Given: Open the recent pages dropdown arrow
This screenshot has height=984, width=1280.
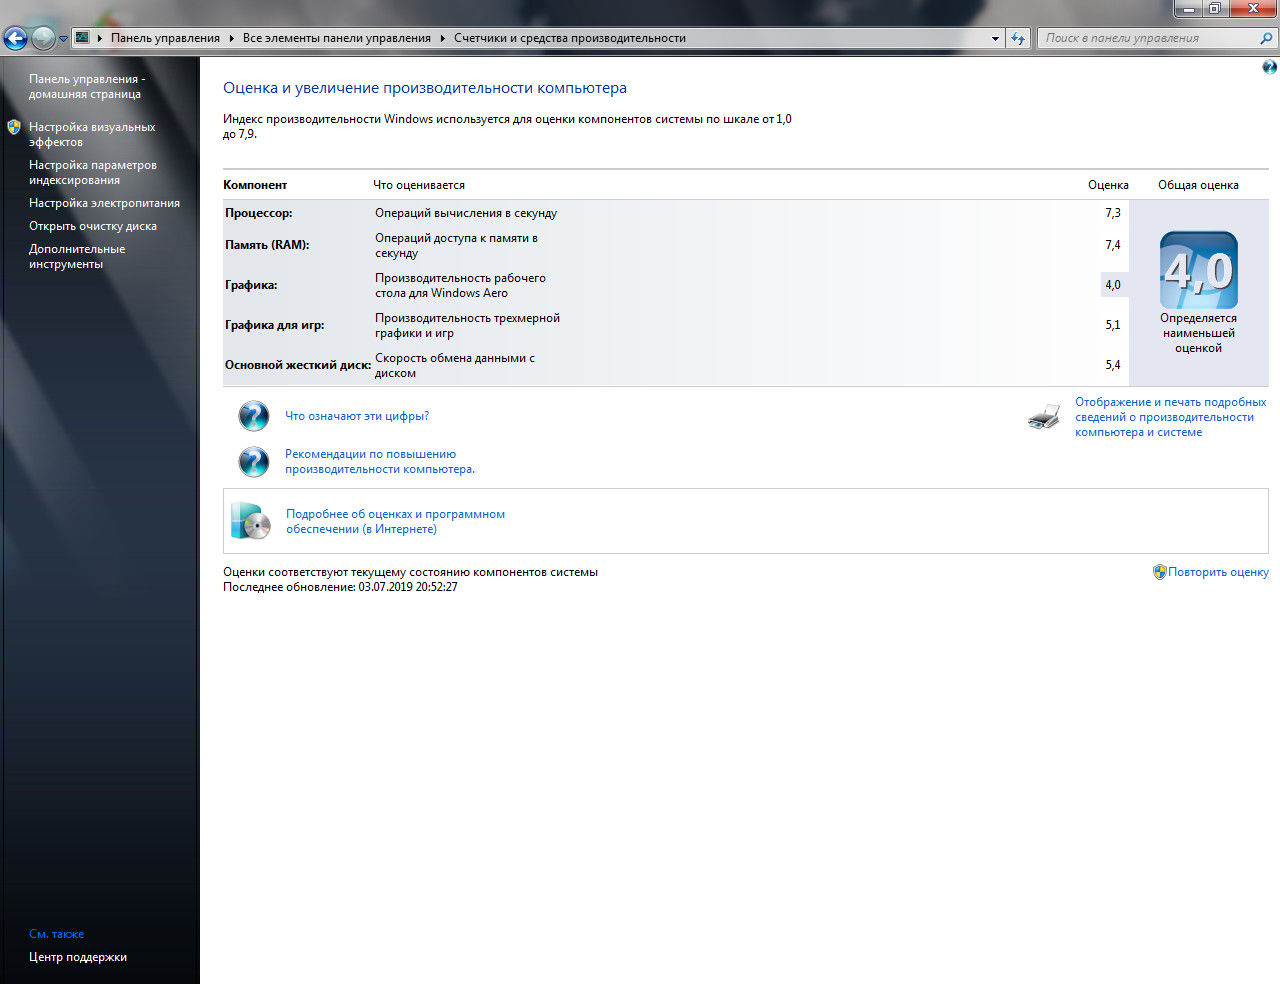Looking at the screenshot, I should click(x=63, y=39).
